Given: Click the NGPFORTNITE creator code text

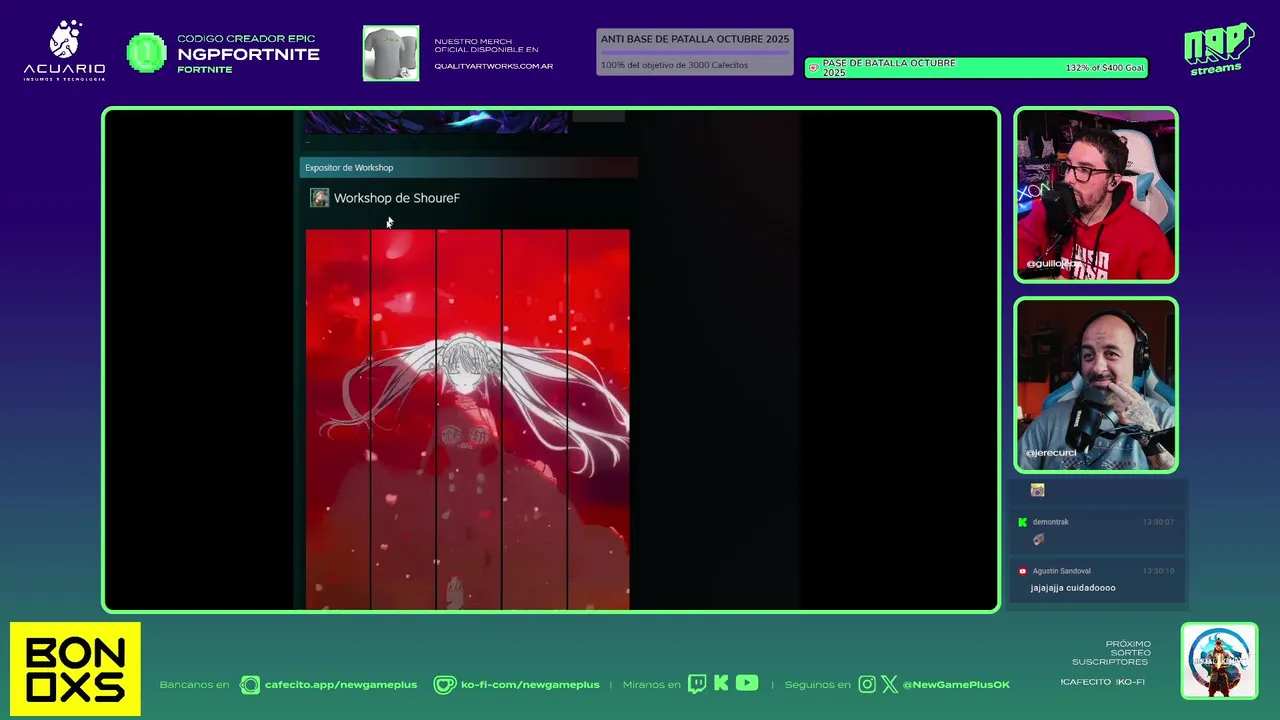Looking at the screenshot, I should (x=248, y=54).
